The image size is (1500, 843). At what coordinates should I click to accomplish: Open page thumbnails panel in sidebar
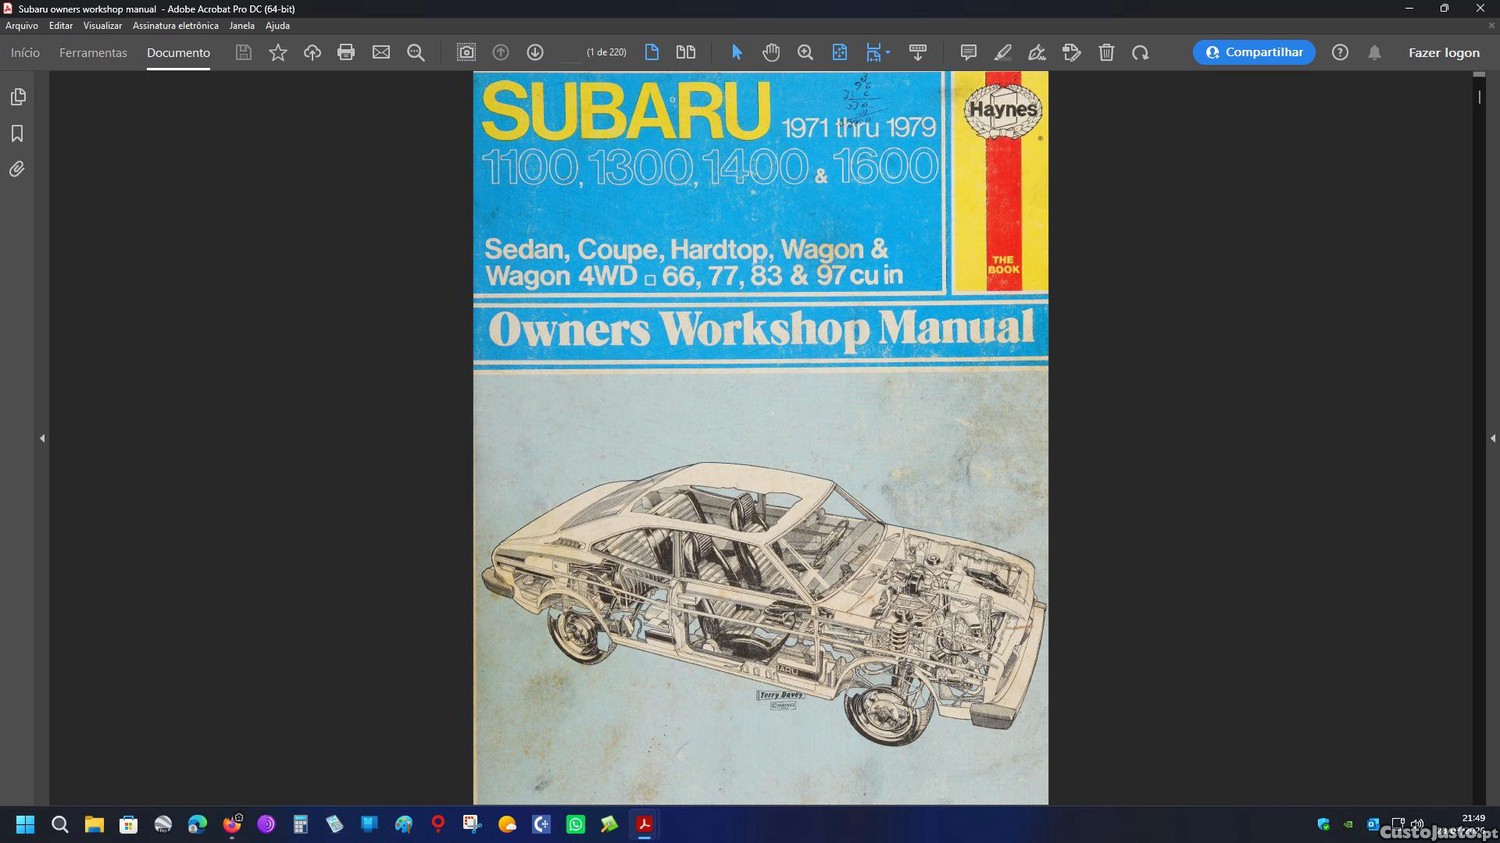point(17,97)
